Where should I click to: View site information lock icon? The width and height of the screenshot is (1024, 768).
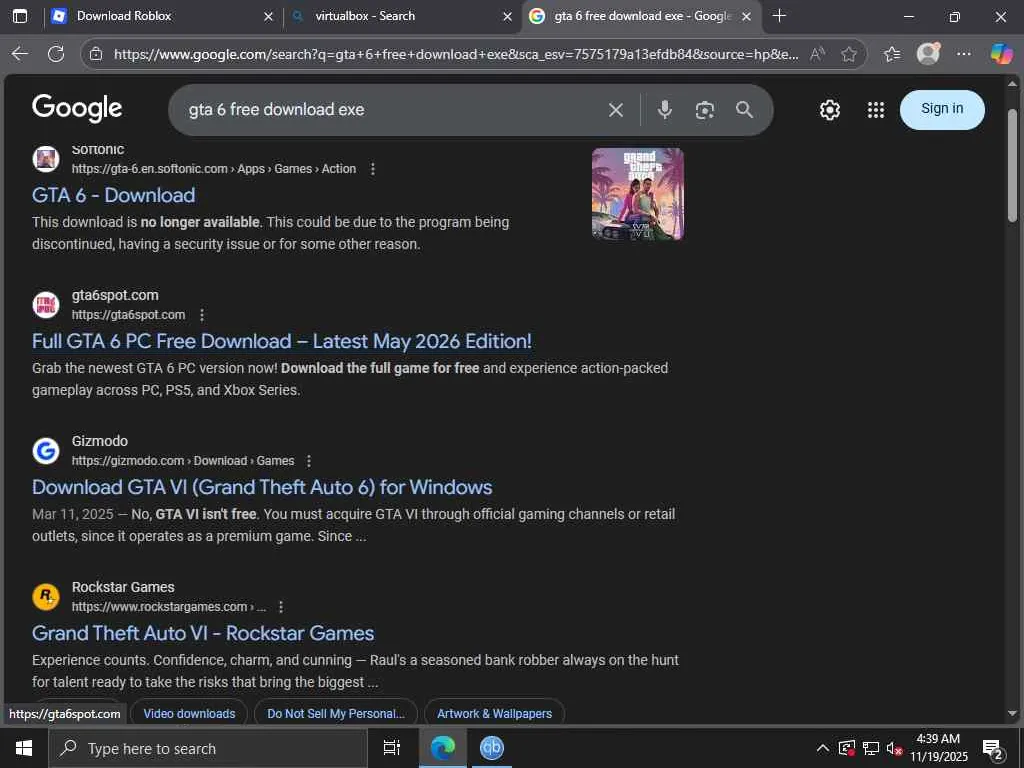click(96, 54)
